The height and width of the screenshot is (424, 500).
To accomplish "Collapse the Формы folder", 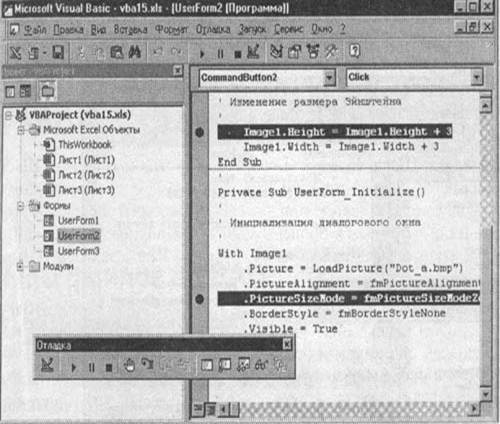I will click(21, 206).
